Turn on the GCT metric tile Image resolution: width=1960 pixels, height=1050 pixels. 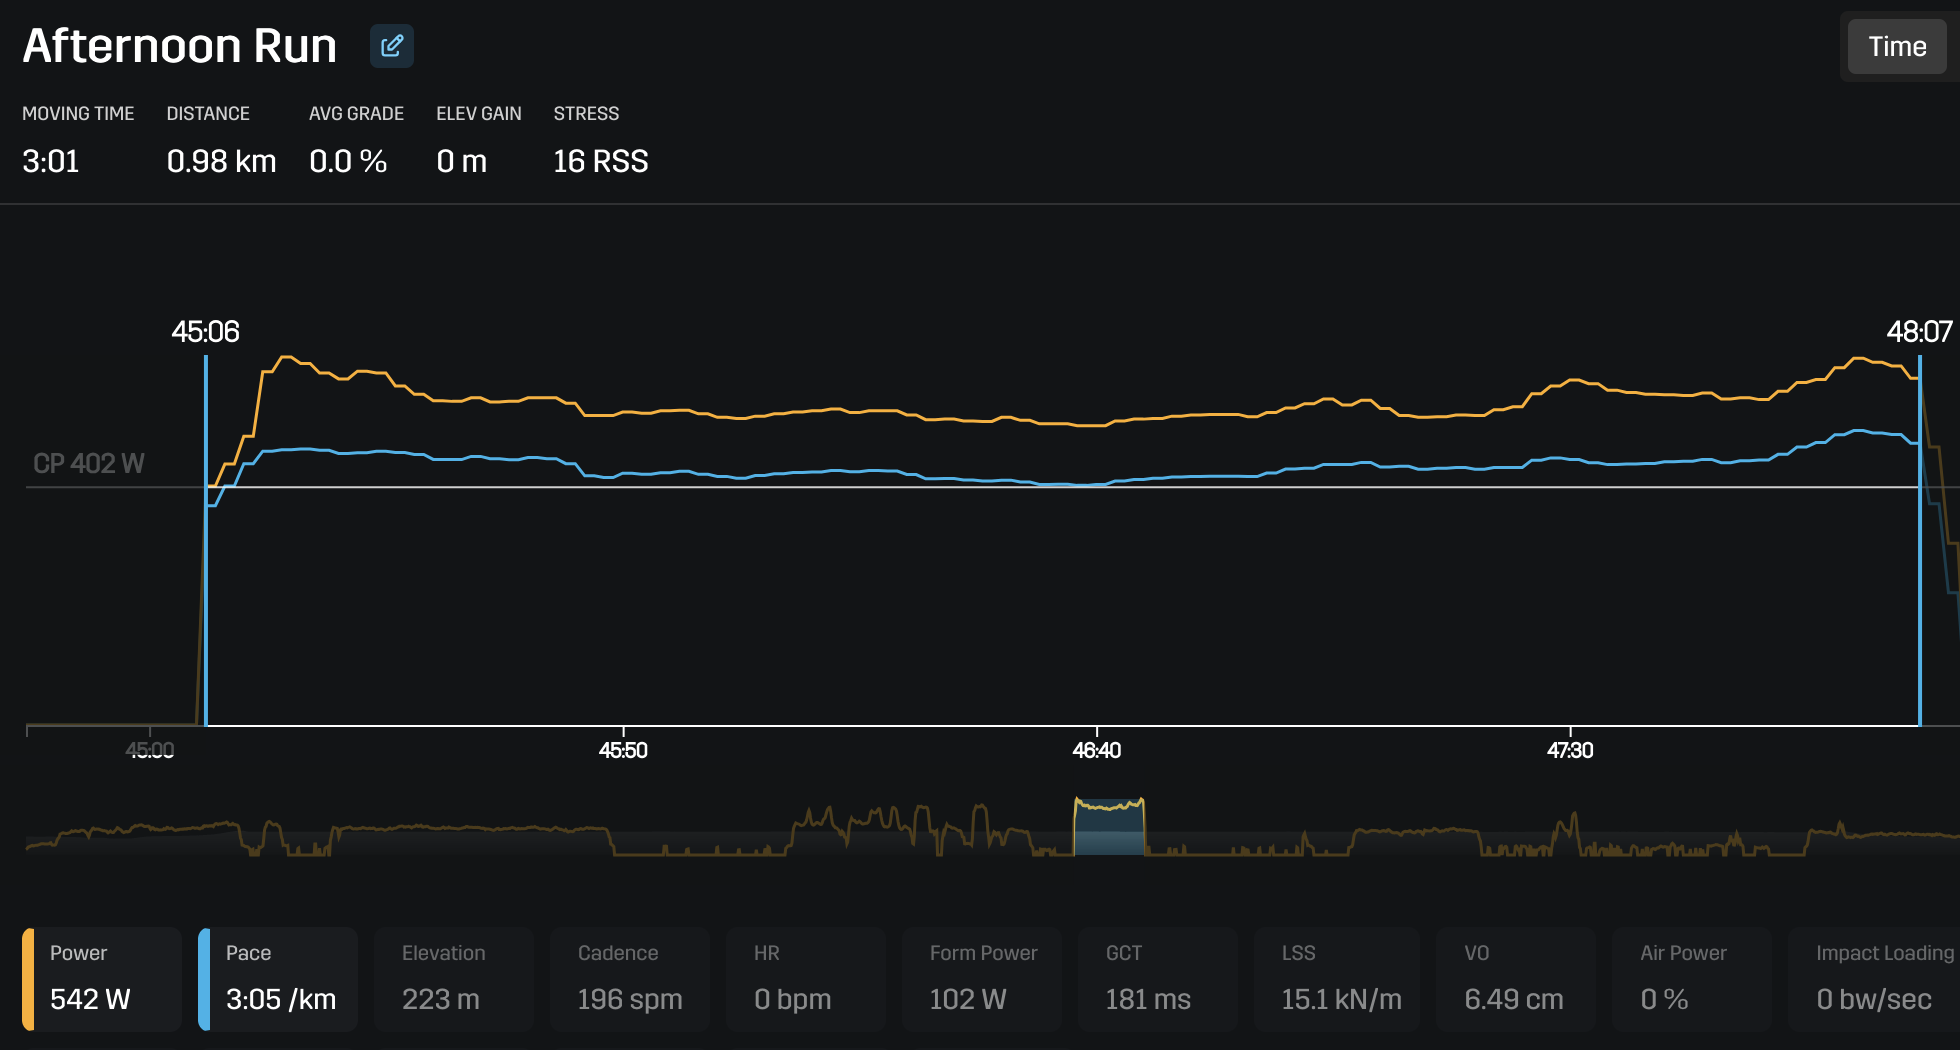tap(1158, 978)
